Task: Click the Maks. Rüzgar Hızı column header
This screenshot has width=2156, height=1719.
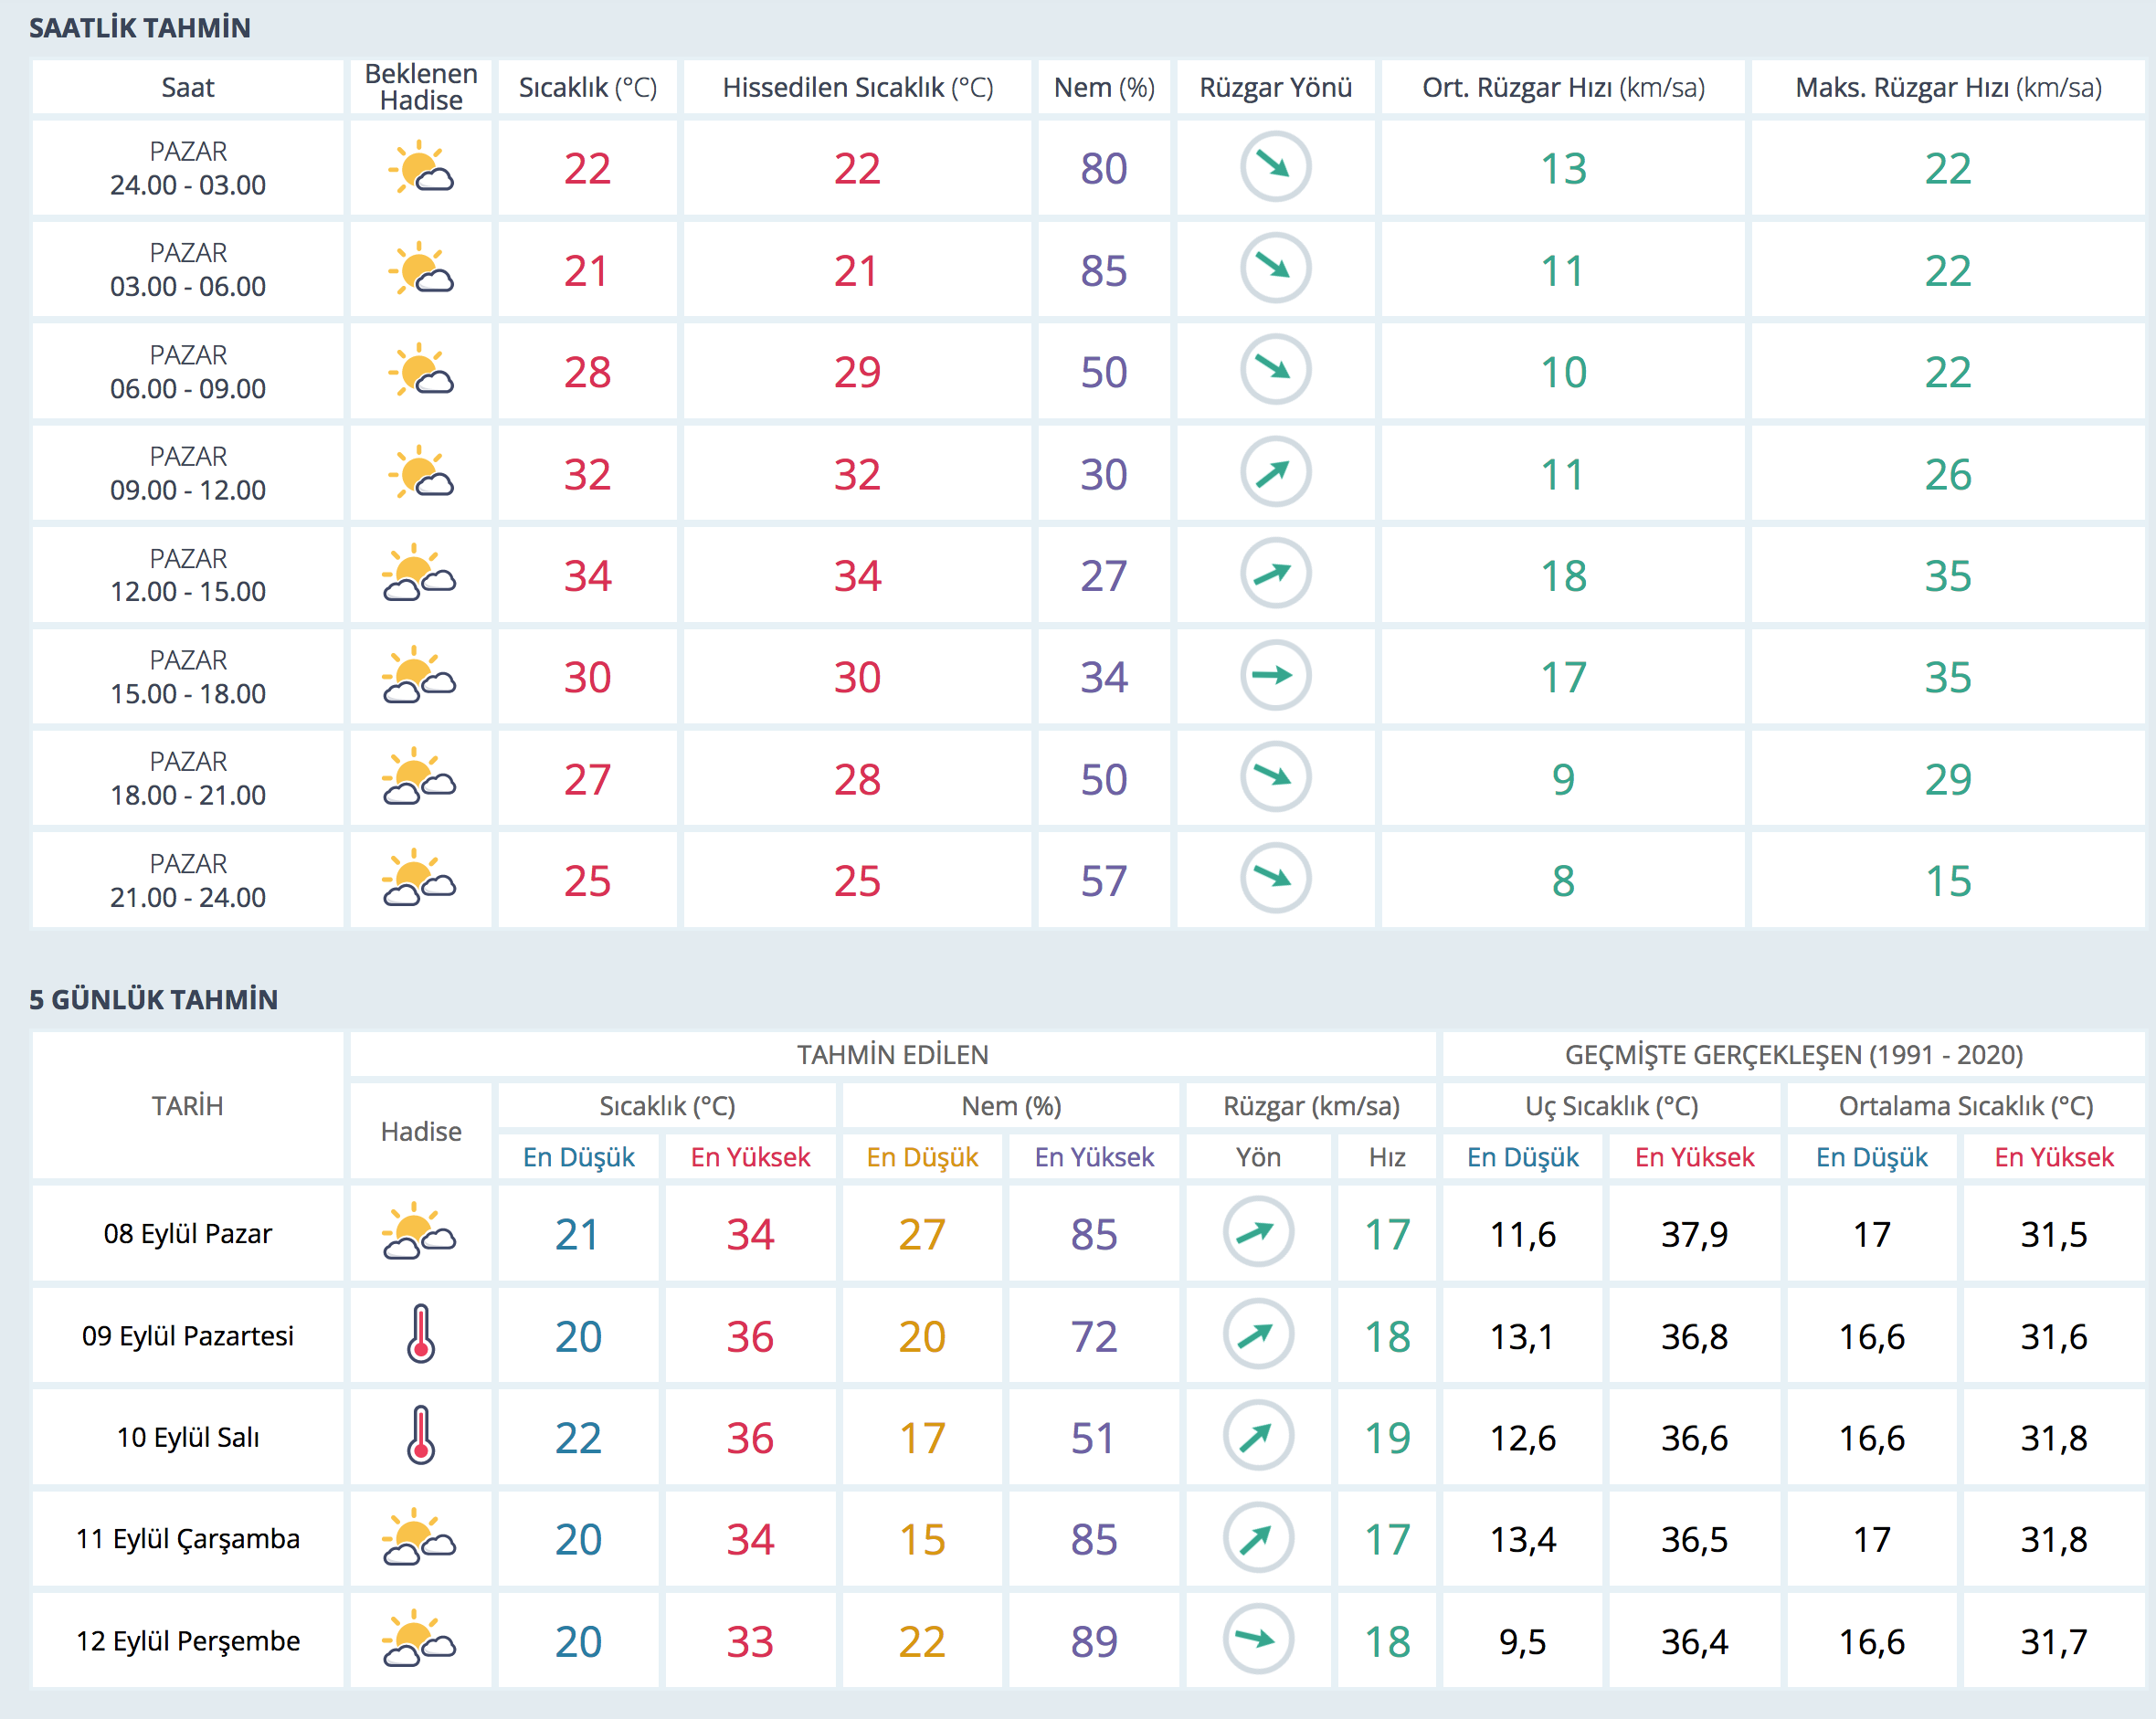Action: click(1947, 88)
